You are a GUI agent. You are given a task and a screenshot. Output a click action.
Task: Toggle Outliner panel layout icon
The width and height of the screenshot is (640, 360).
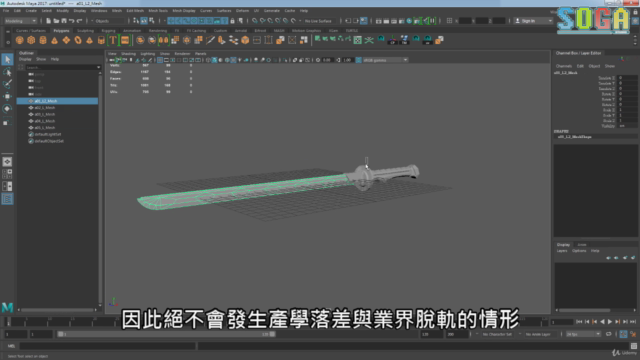tap(7, 199)
